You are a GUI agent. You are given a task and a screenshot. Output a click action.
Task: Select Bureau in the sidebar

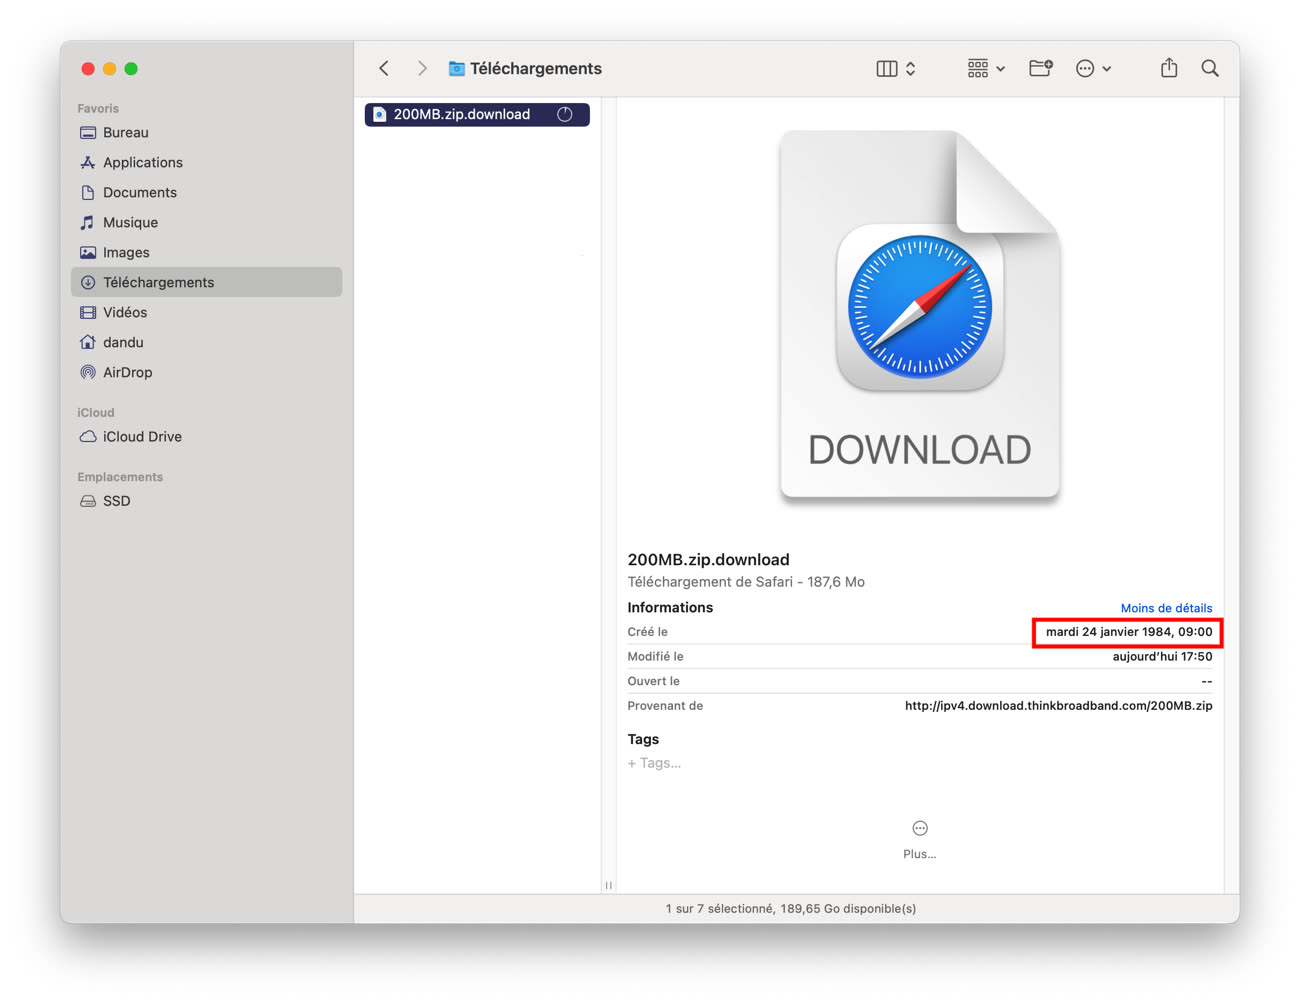point(207,132)
